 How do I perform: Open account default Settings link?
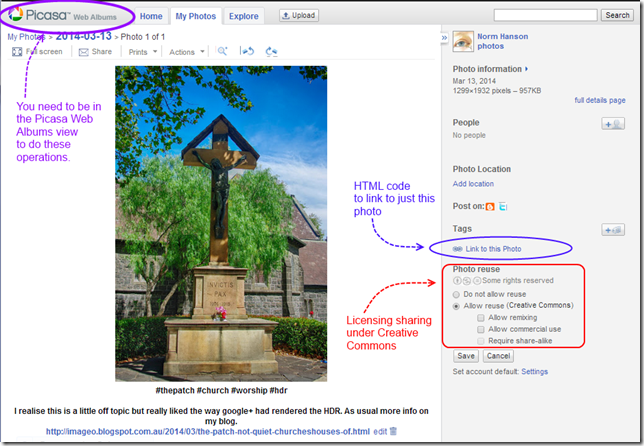click(x=534, y=372)
